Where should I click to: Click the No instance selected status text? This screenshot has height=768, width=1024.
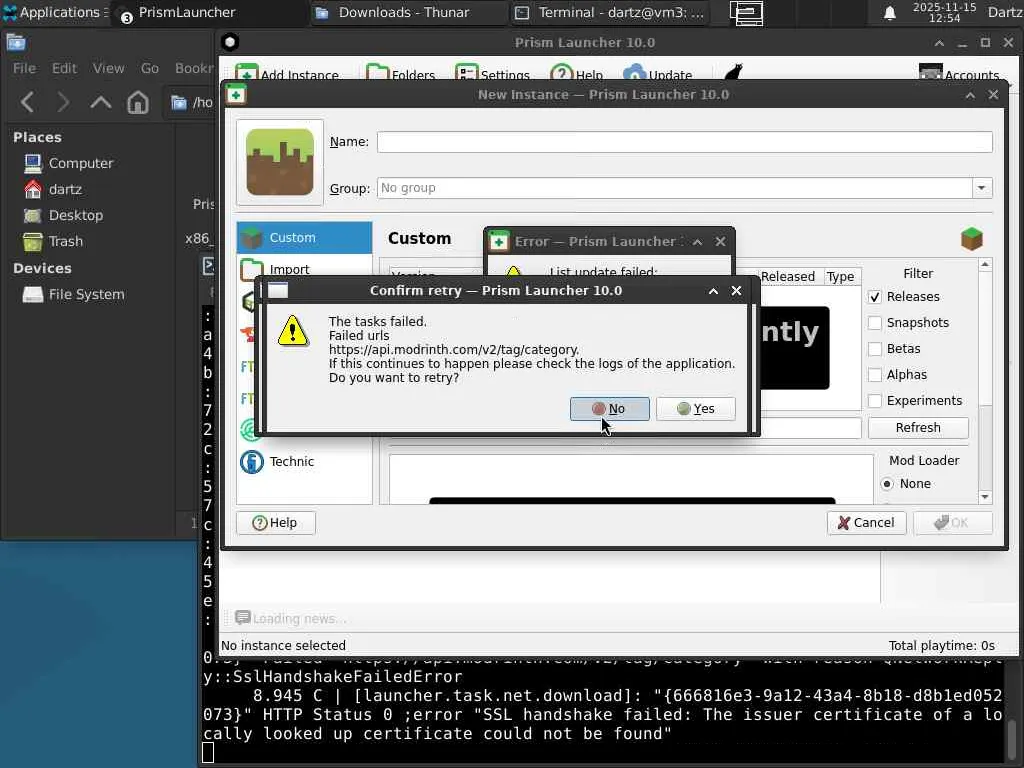pos(283,646)
